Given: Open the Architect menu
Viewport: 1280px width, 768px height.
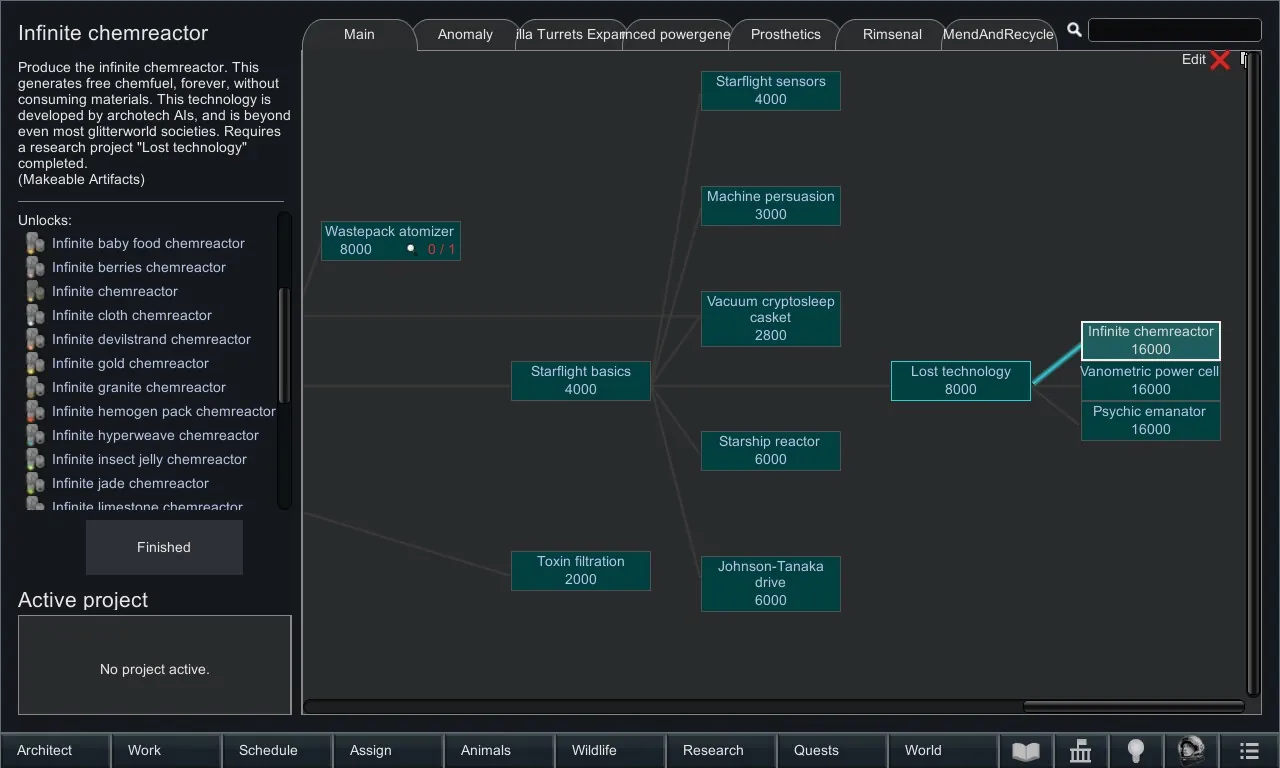Looking at the screenshot, I should pos(45,750).
